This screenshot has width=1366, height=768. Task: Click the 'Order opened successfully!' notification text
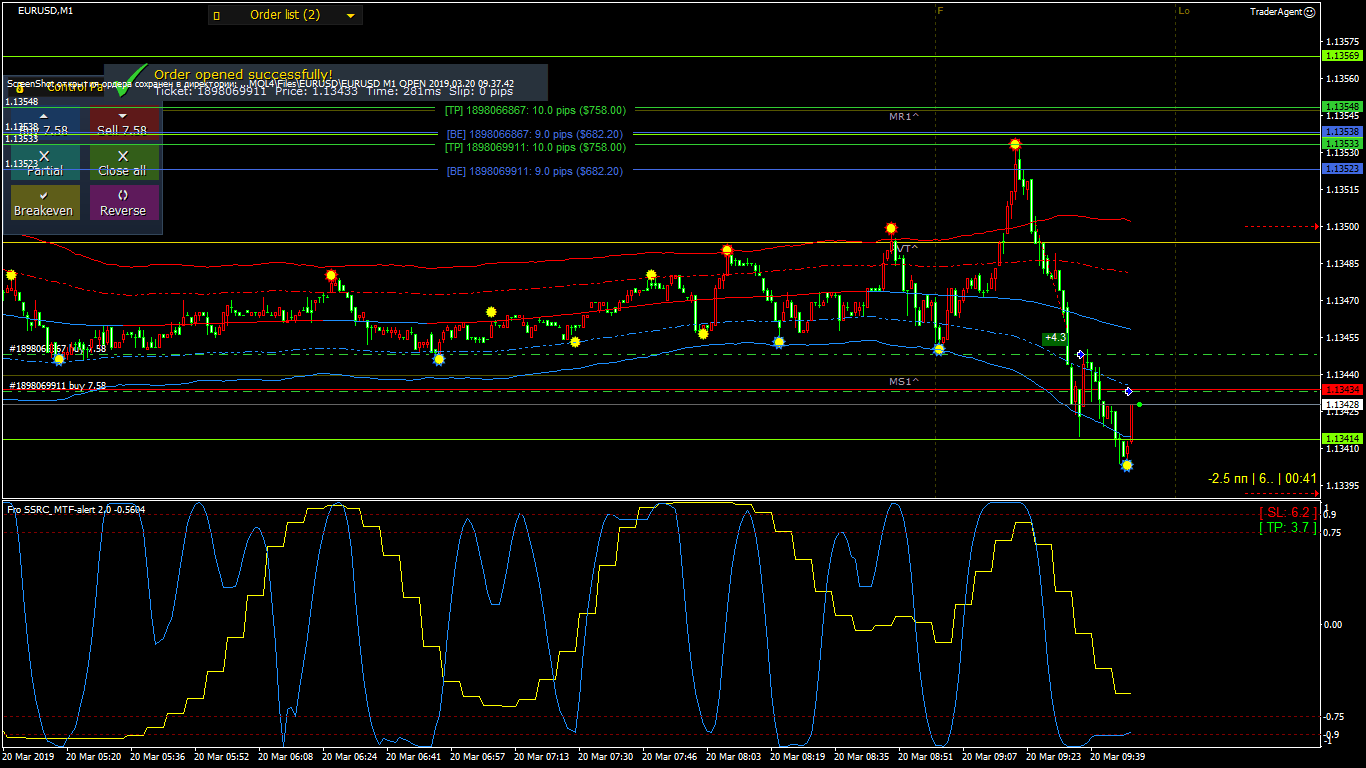pyautogui.click(x=243, y=74)
